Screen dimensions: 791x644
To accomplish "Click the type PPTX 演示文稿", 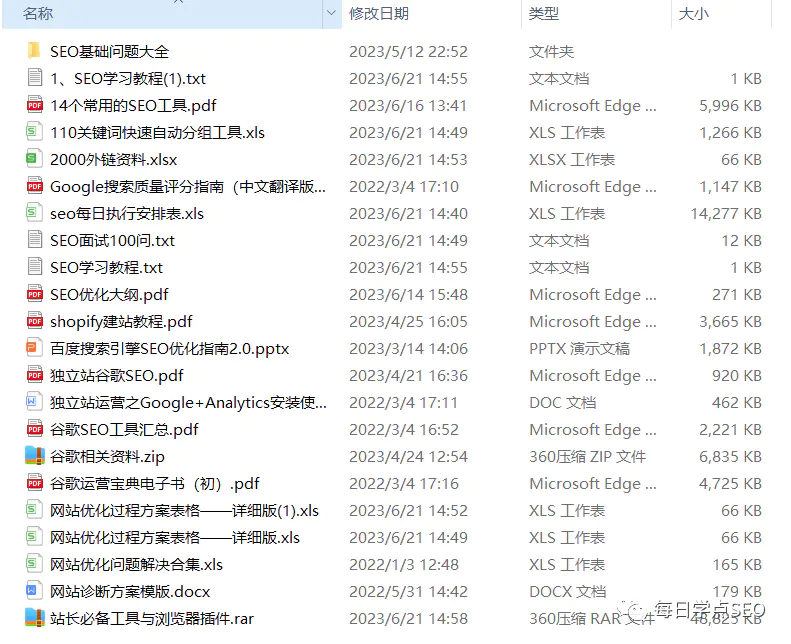I will [x=580, y=349].
